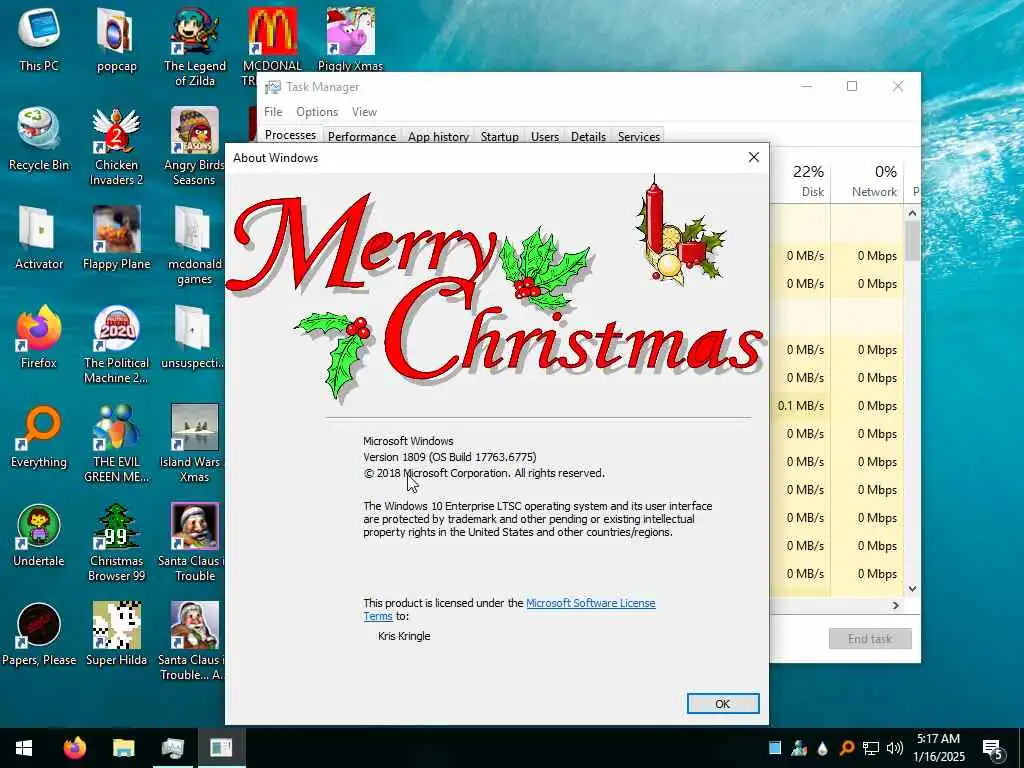Click the taskbar clock showing 5:17 AM
Screen dimensions: 1024x768
point(938,748)
